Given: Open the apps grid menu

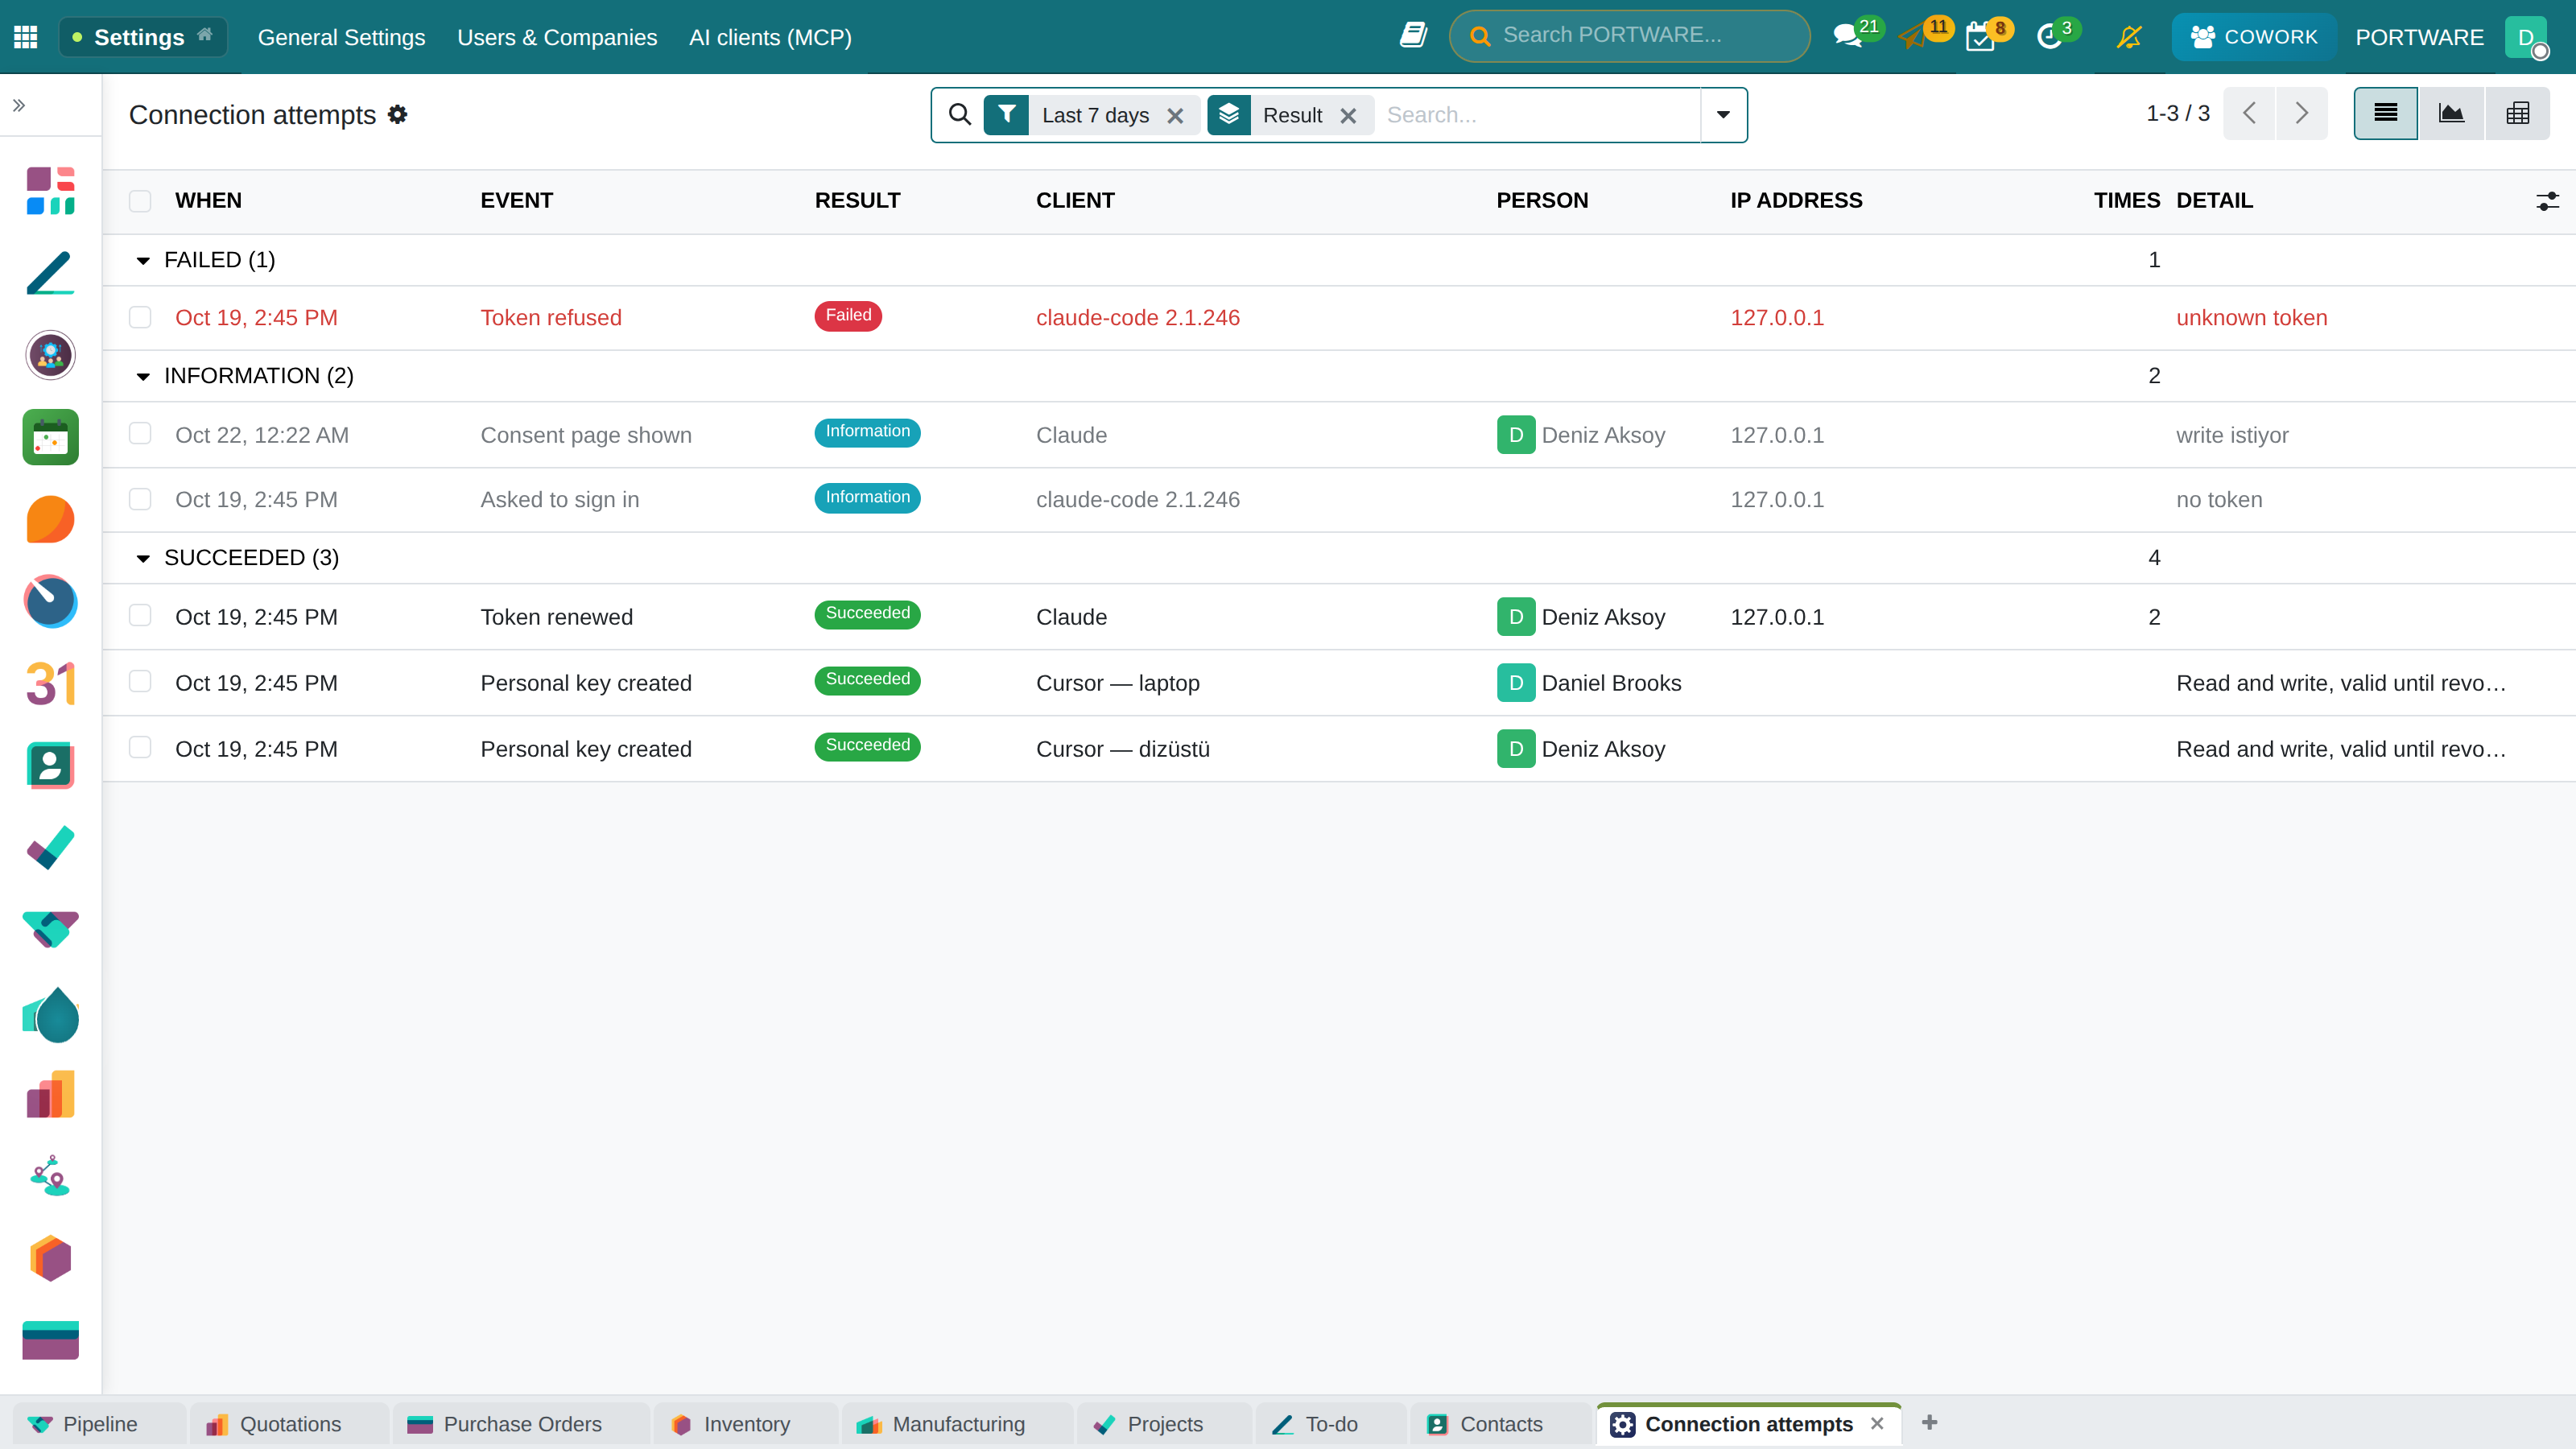Looking at the screenshot, I should pos(26,37).
